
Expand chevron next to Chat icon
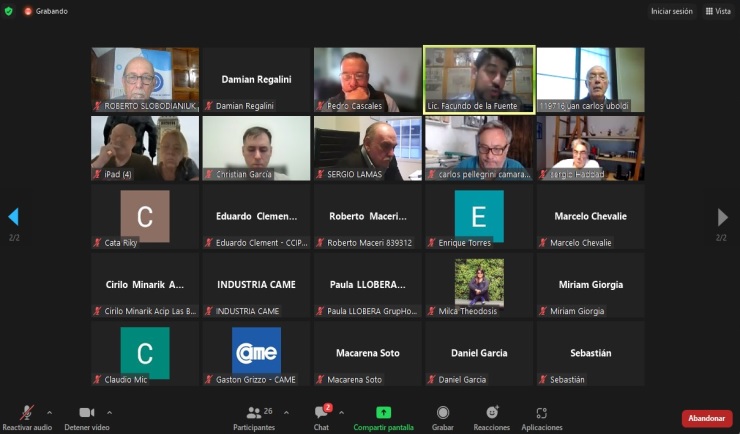click(x=341, y=413)
